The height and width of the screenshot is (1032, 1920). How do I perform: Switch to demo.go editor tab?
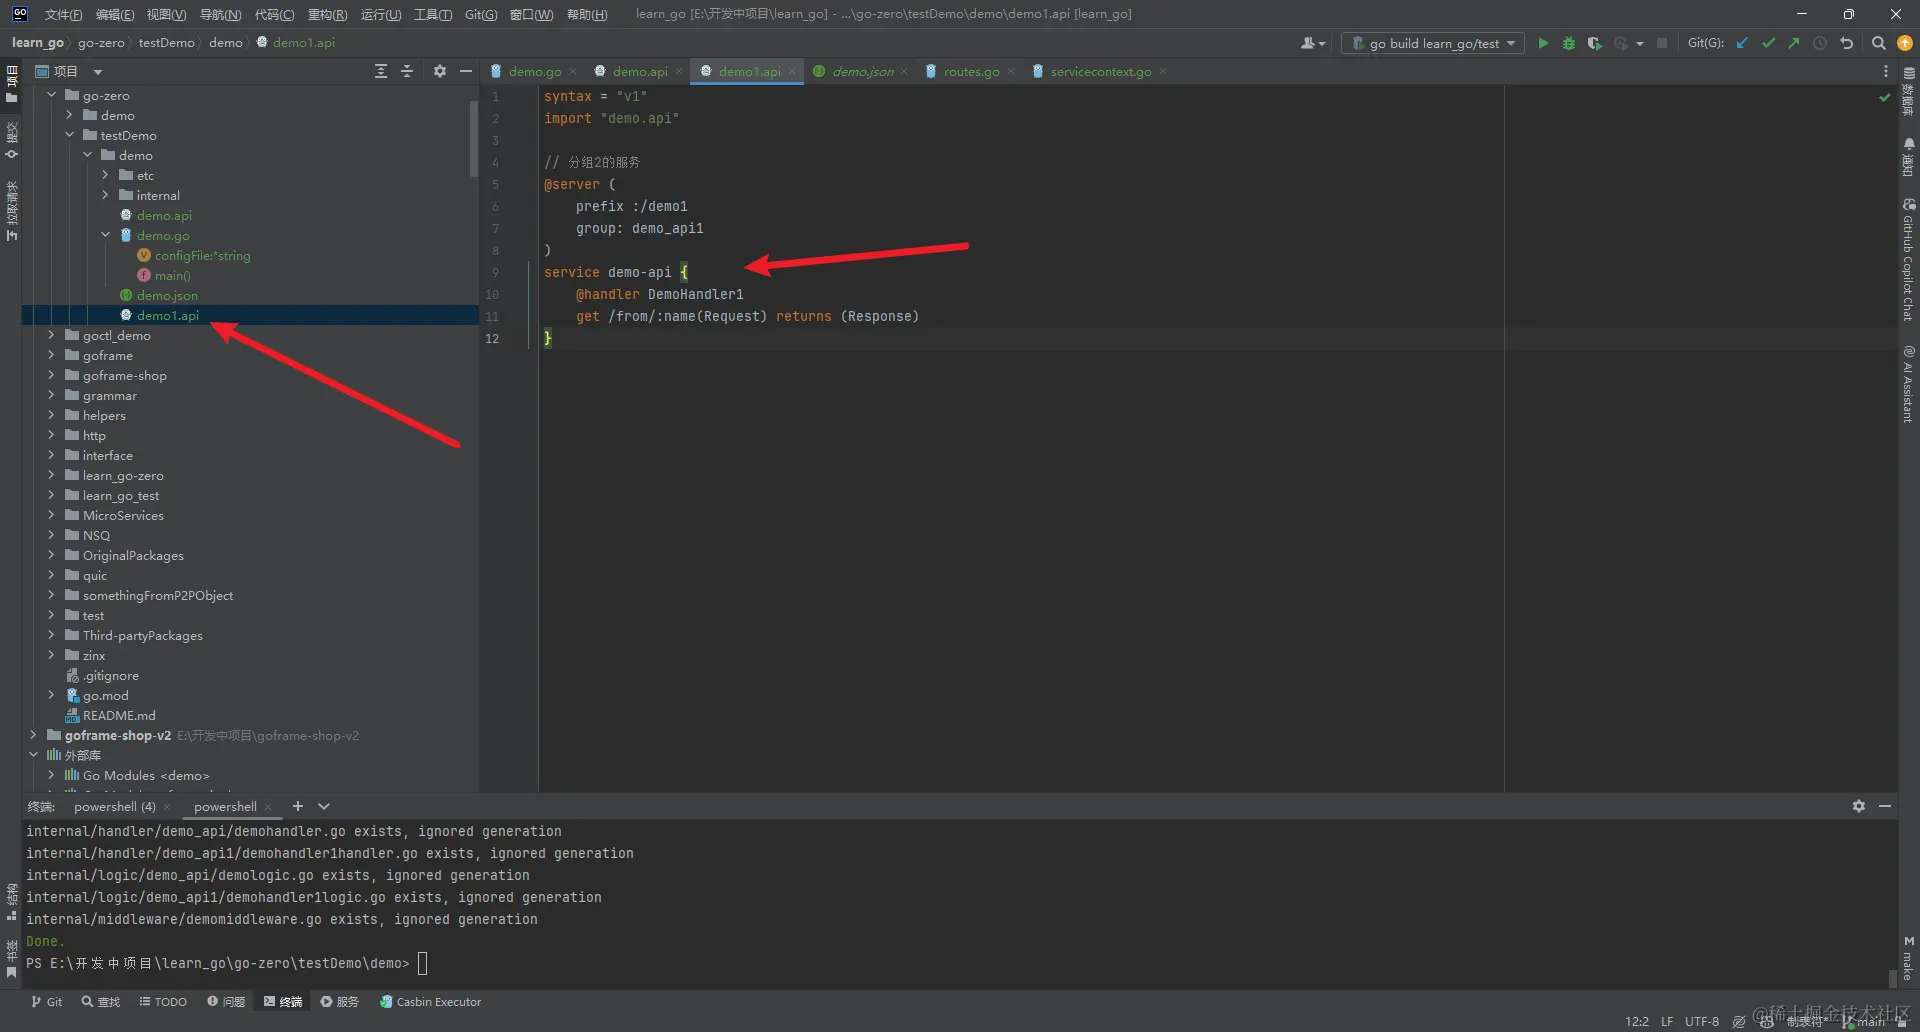coord(534,71)
